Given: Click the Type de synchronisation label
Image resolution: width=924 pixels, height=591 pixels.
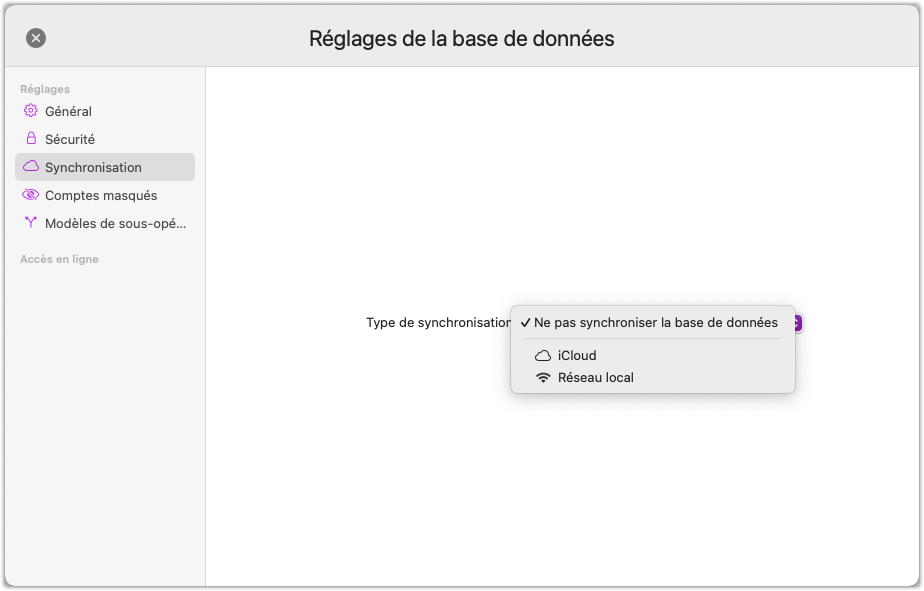Looking at the screenshot, I should 438,323.
